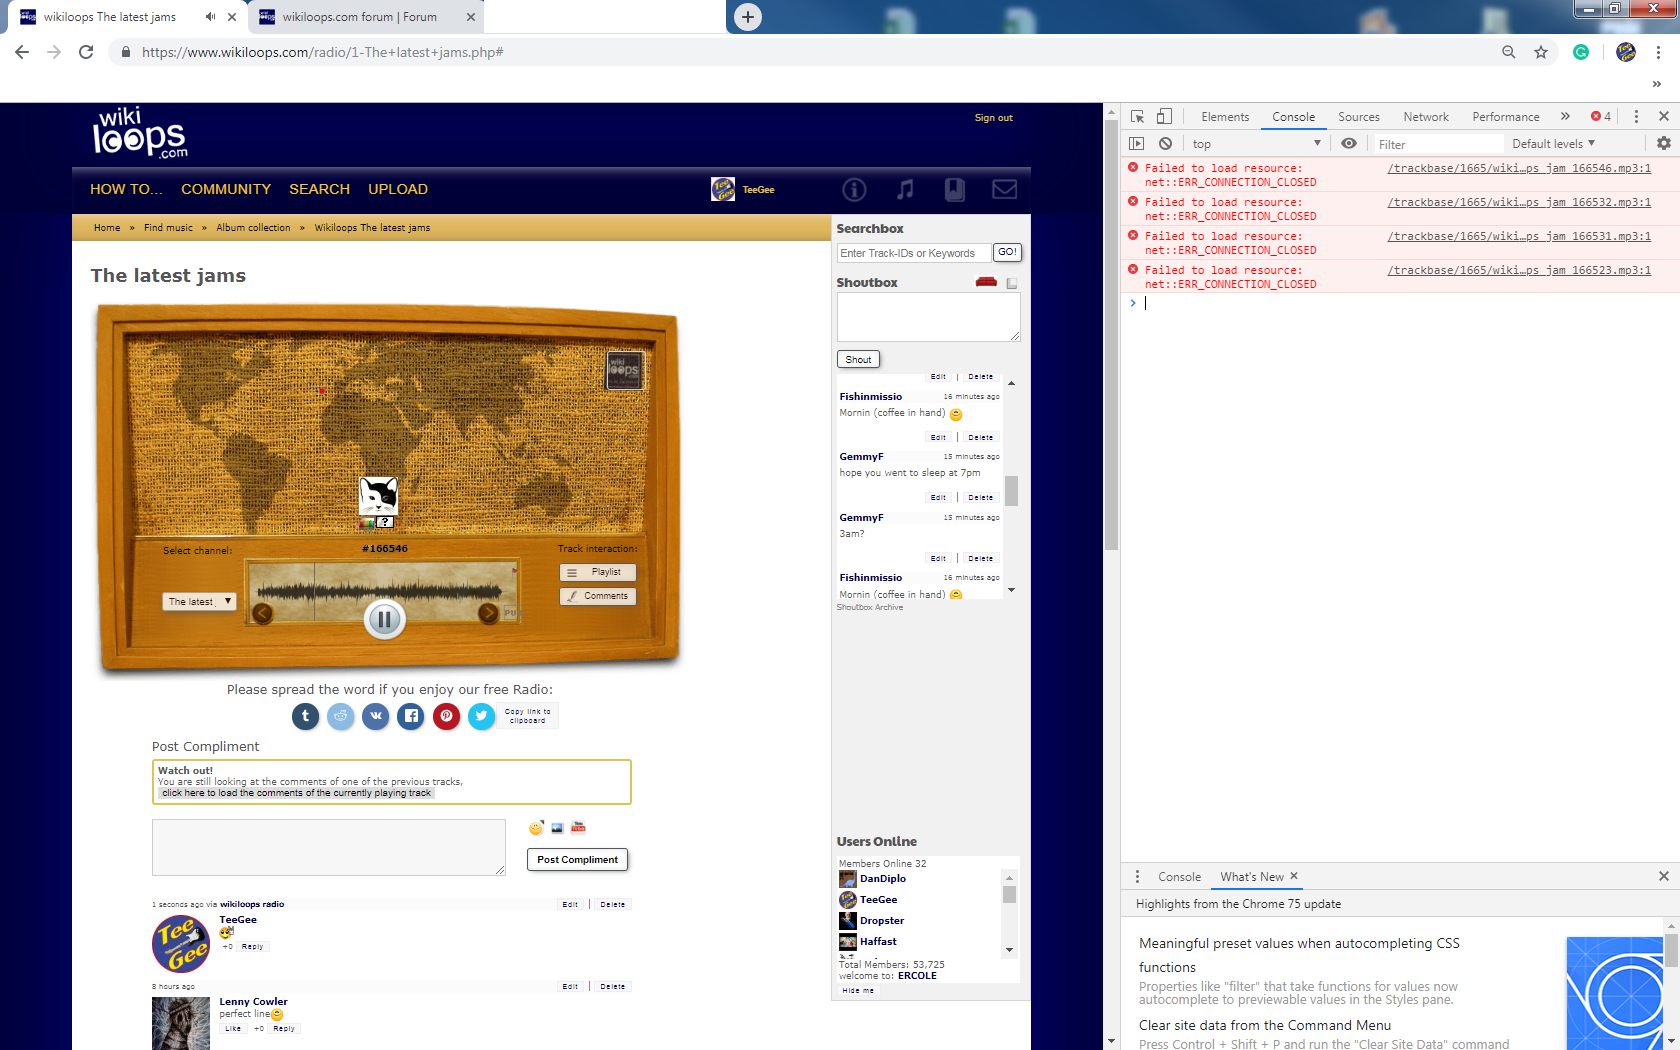The image size is (1680, 1050).
Task: Load comments of currently playing track
Action: (x=296, y=793)
